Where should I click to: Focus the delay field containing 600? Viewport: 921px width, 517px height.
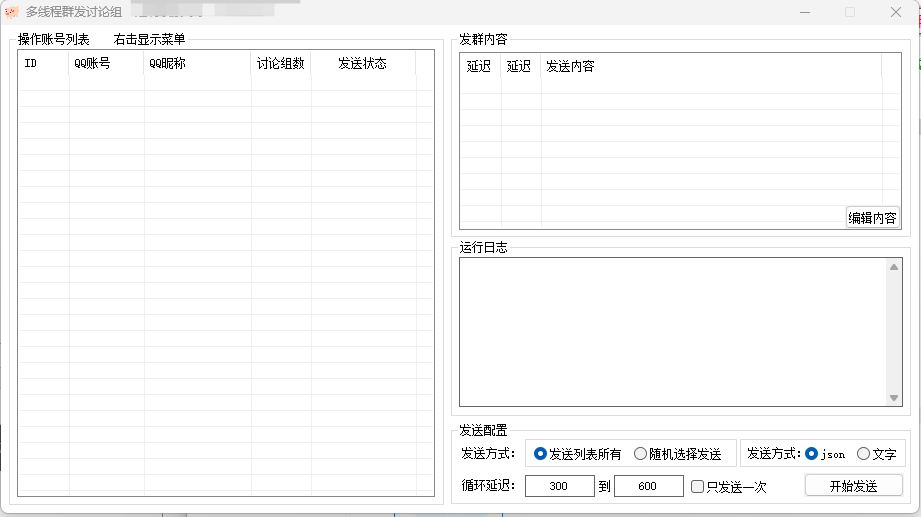coord(648,486)
